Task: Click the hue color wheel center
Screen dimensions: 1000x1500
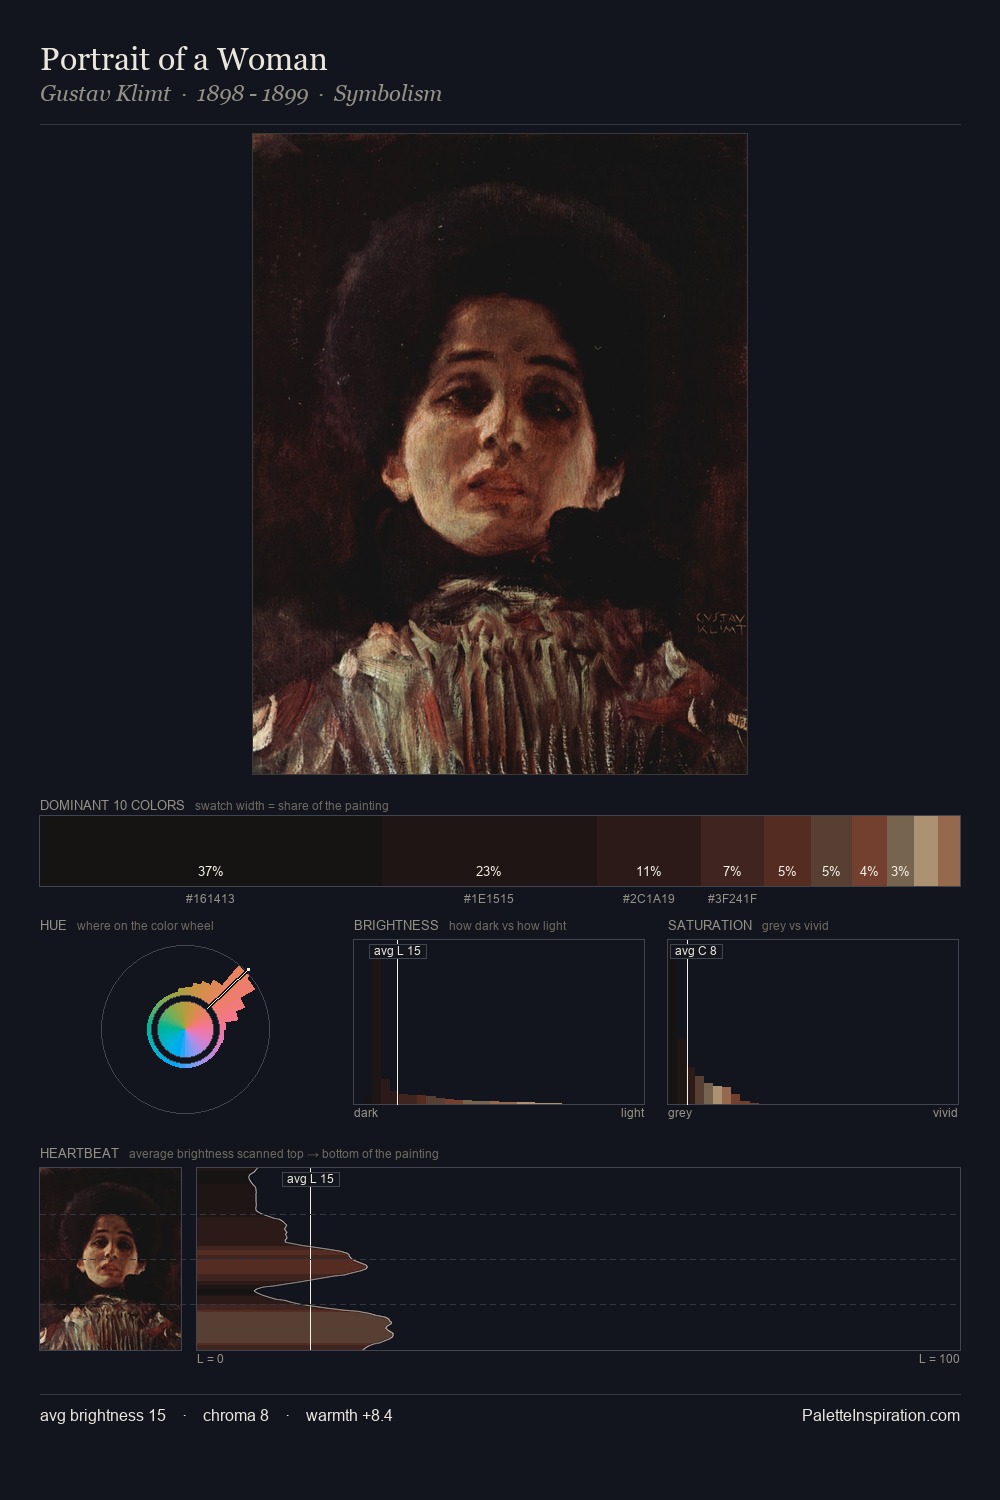Action: point(185,1029)
